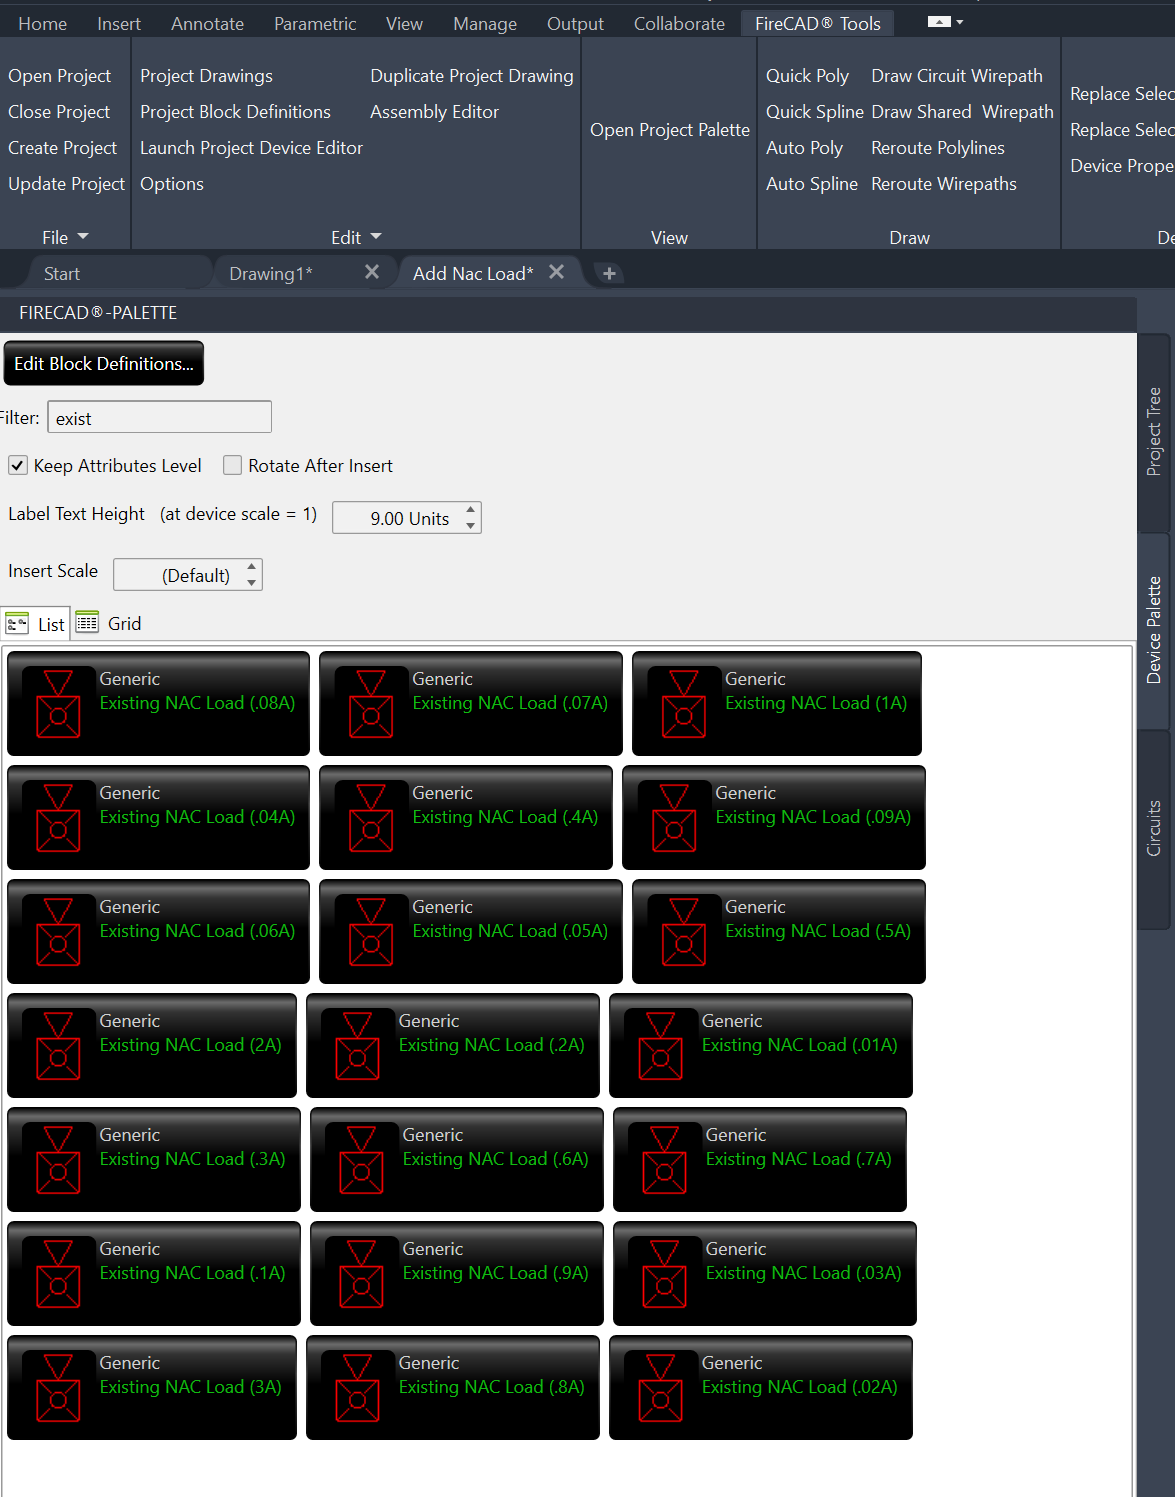This screenshot has width=1175, height=1497.
Task: Open the Collaborate ribbon tab
Action: coord(679,23)
